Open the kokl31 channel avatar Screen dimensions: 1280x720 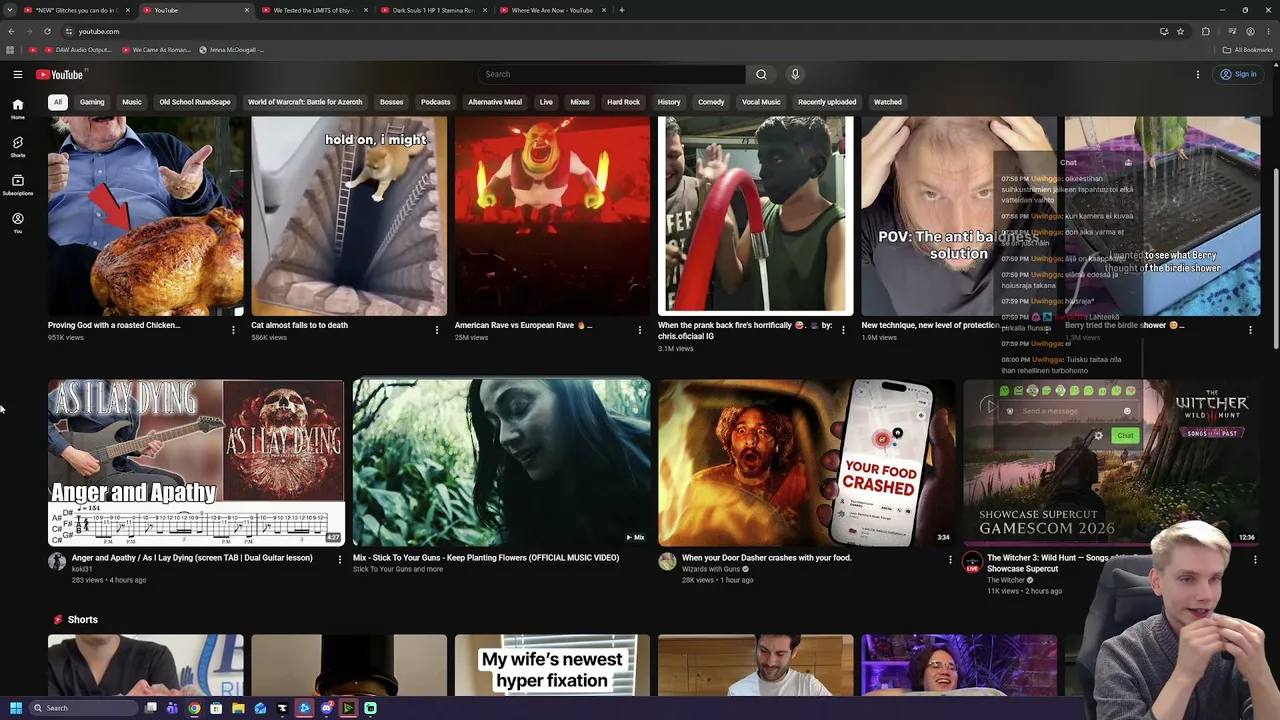pos(57,562)
